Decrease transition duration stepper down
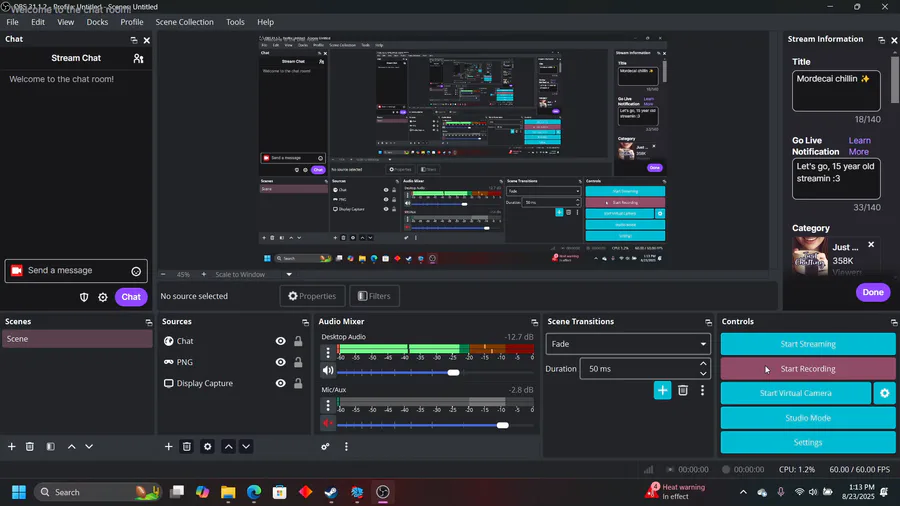 coord(703,373)
